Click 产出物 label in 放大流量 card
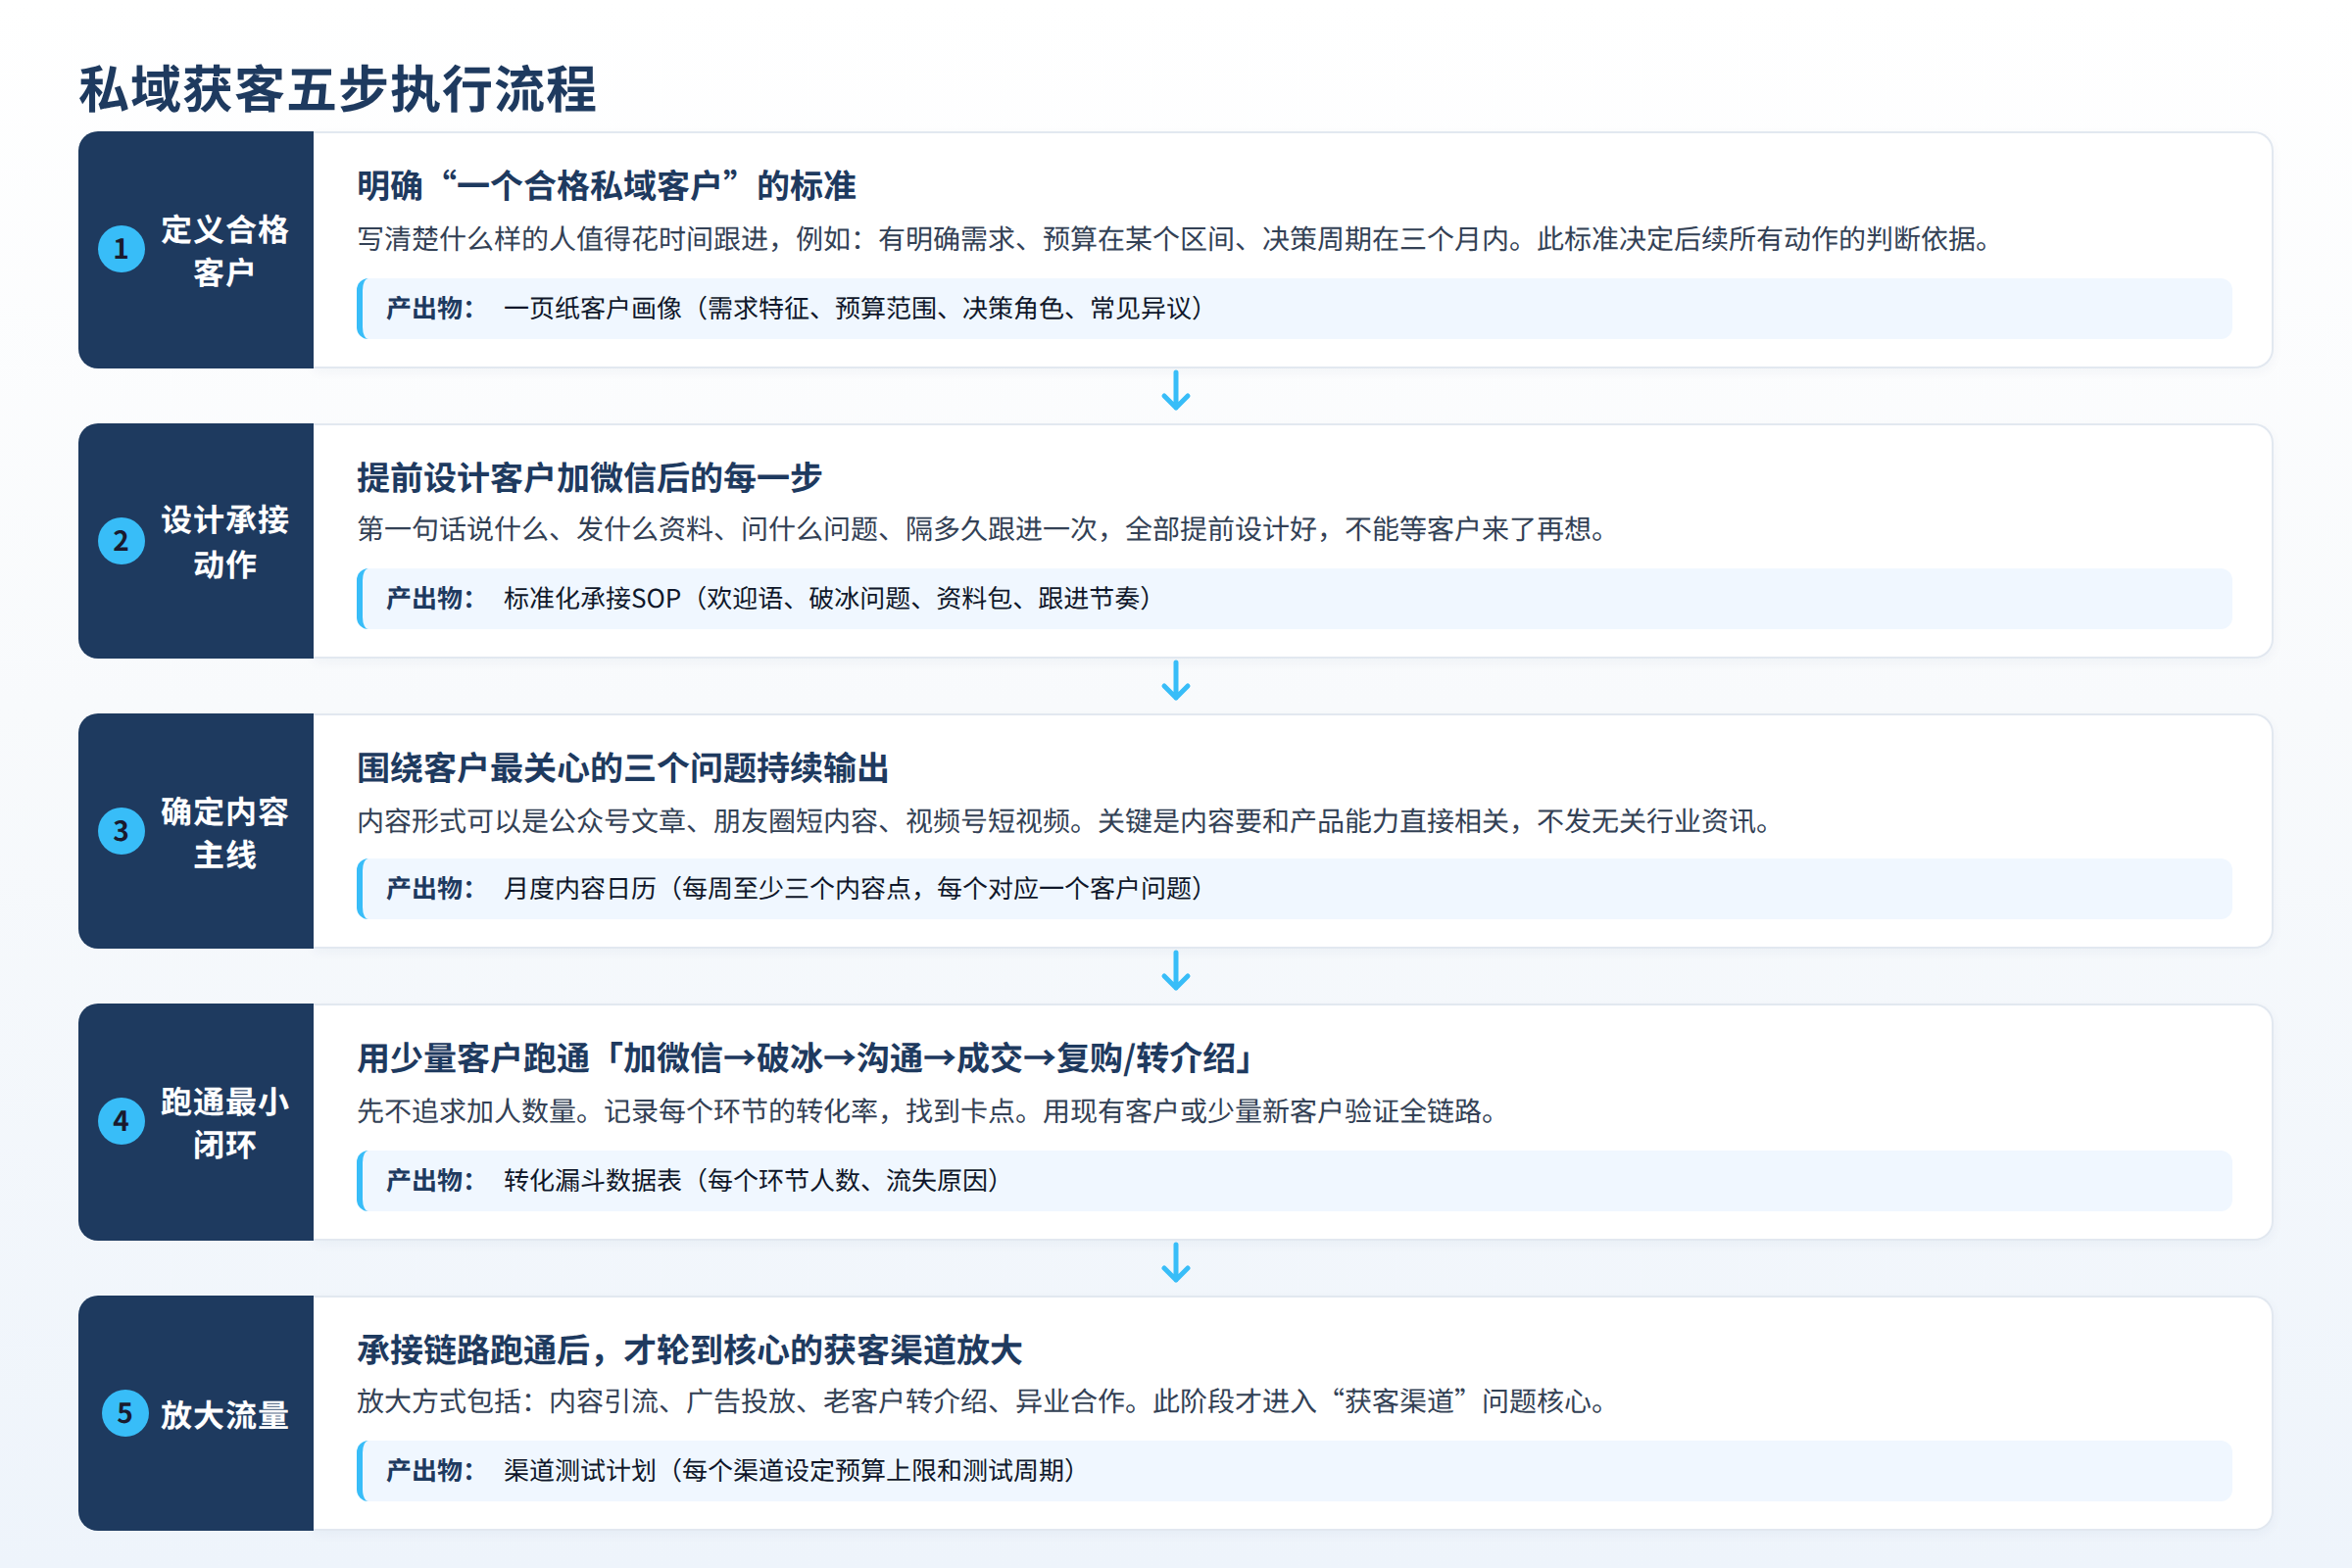Image resolution: width=2352 pixels, height=1568 pixels. [430, 1470]
